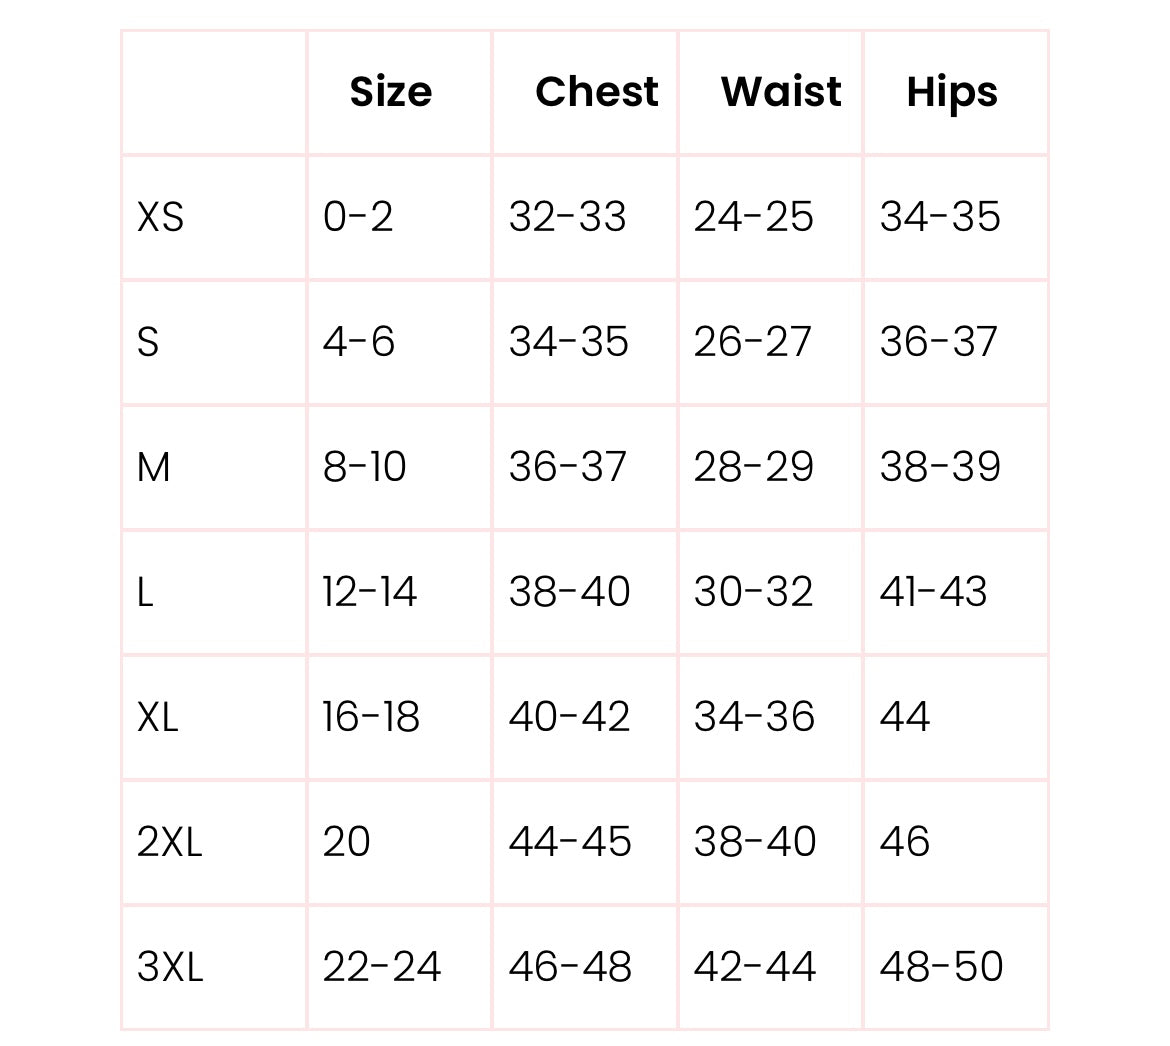1170x1046 pixels.
Task: Click the Hips column header
Action: point(952,92)
